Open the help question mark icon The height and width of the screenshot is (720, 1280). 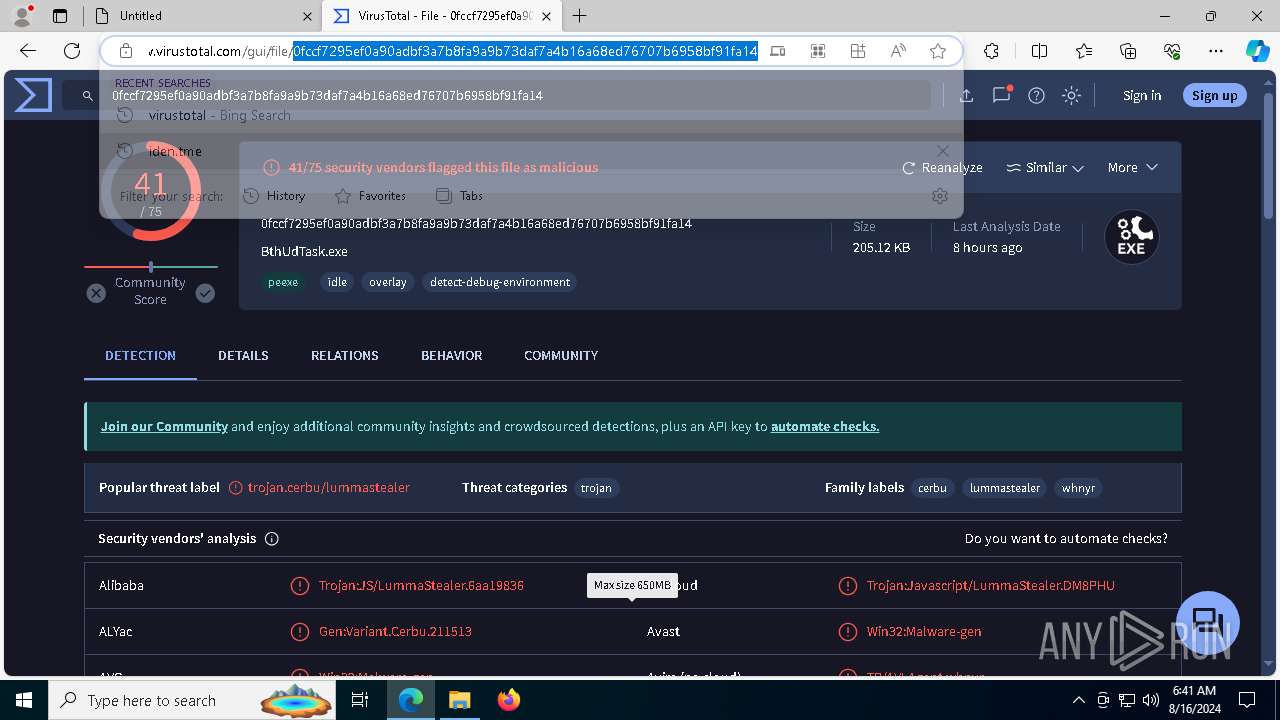(1037, 96)
